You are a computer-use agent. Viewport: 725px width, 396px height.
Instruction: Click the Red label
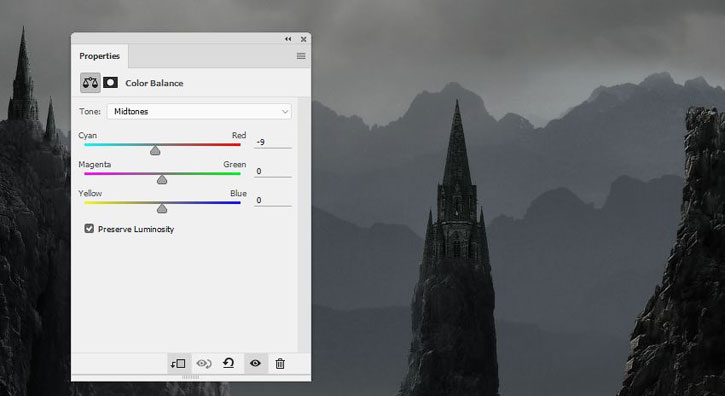click(239, 135)
